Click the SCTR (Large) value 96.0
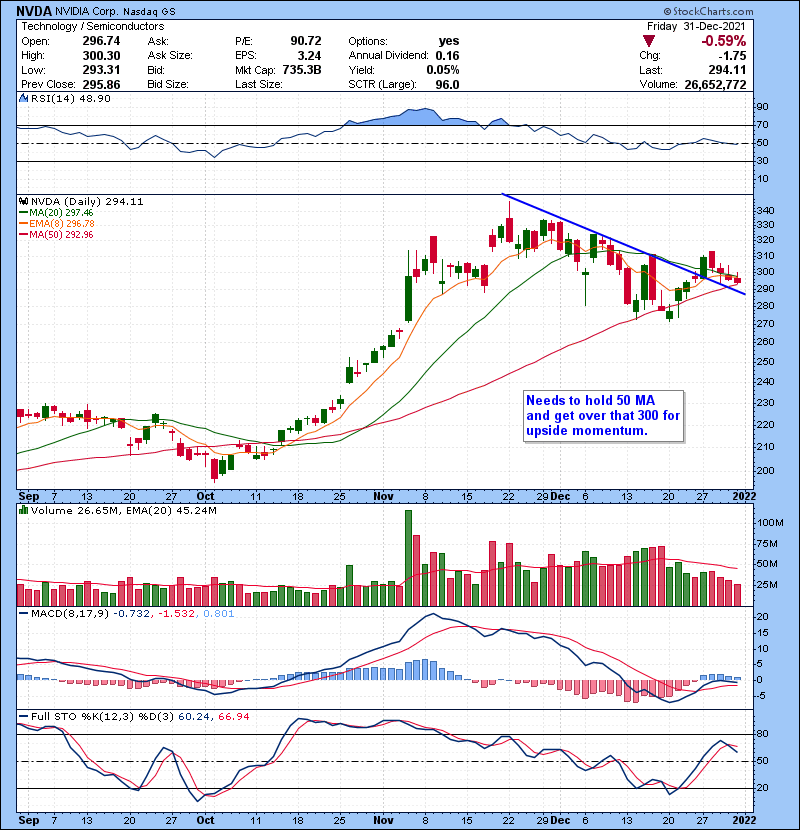The height and width of the screenshot is (830, 800). tap(447, 85)
